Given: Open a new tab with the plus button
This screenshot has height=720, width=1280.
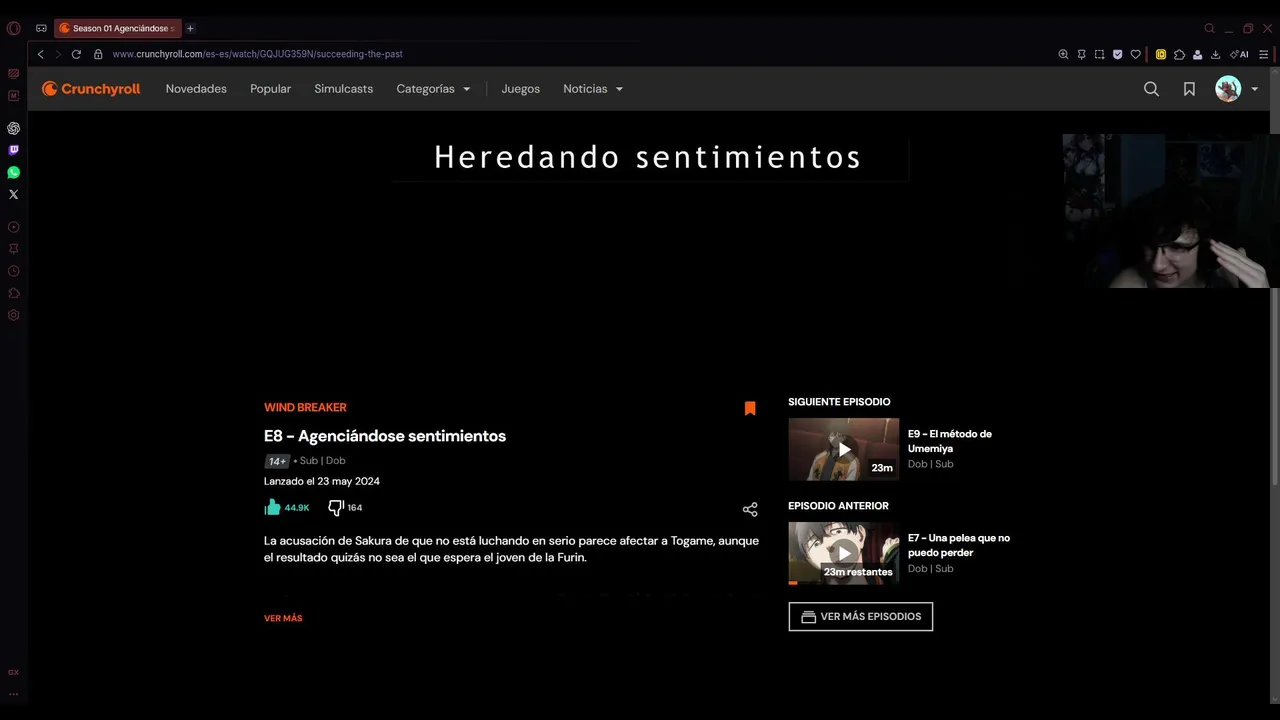Looking at the screenshot, I should pyautogui.click(x=190, y=28).
